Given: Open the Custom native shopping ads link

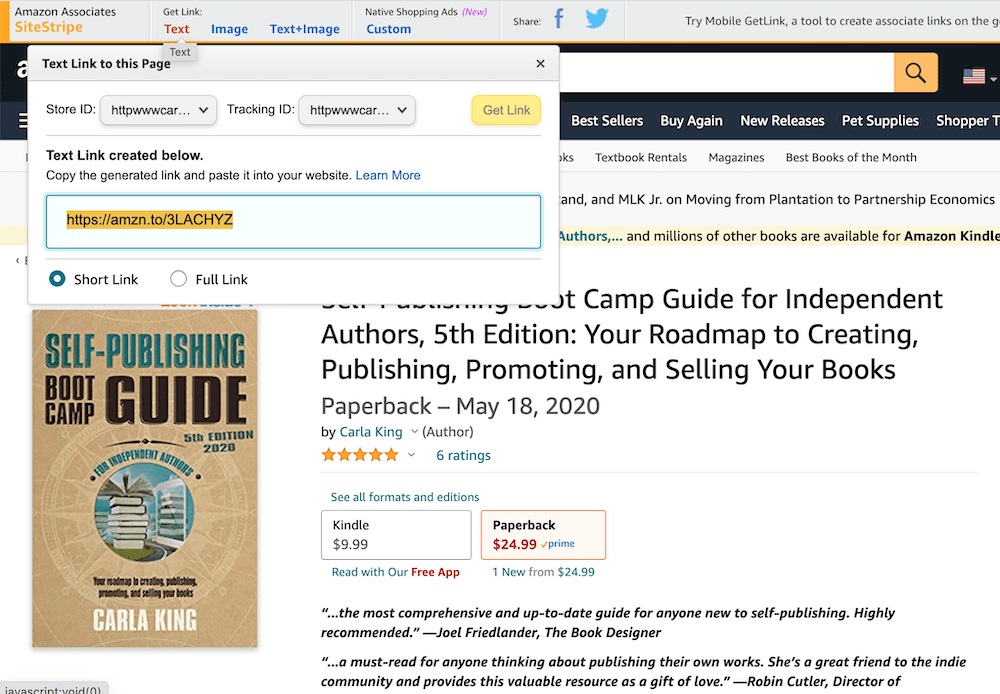Looking at the screenshot, I should [388, 29].
